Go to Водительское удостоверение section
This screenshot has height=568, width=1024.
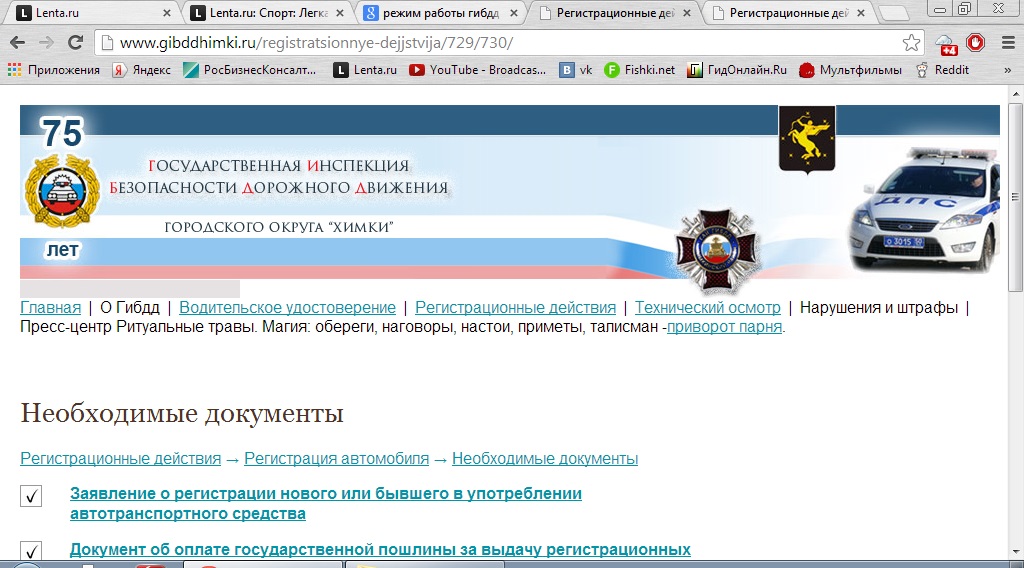tap(287, 307)
